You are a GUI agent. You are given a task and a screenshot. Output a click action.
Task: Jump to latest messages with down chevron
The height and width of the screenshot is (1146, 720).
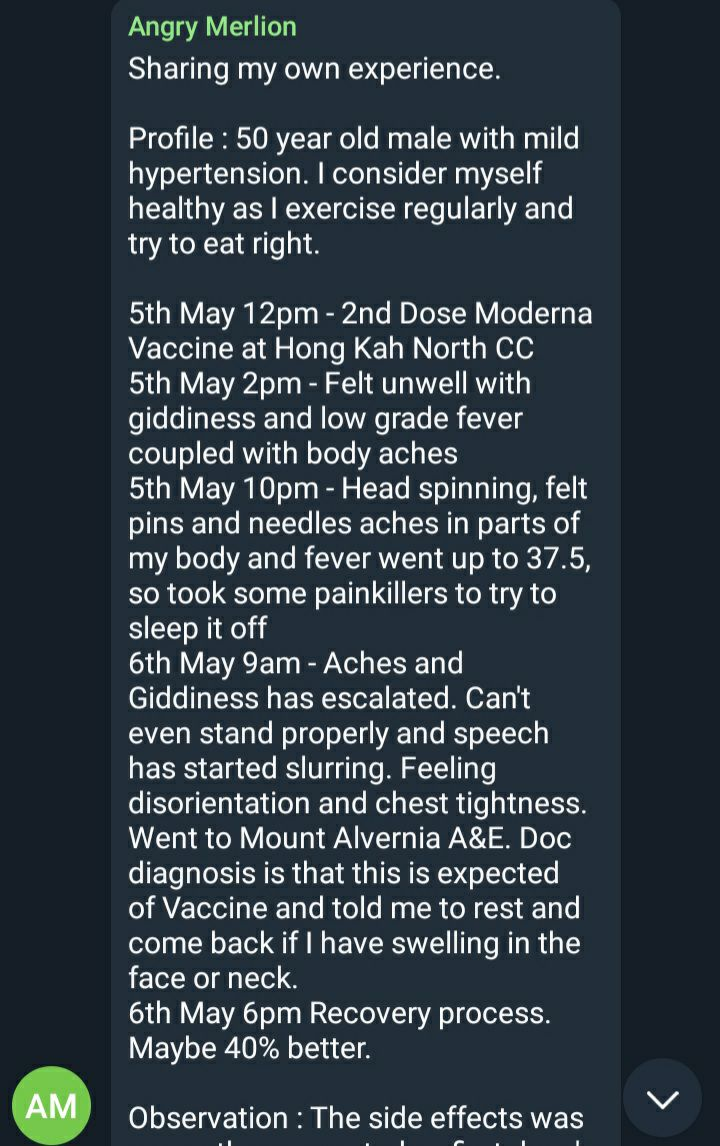coord(662,1098)
